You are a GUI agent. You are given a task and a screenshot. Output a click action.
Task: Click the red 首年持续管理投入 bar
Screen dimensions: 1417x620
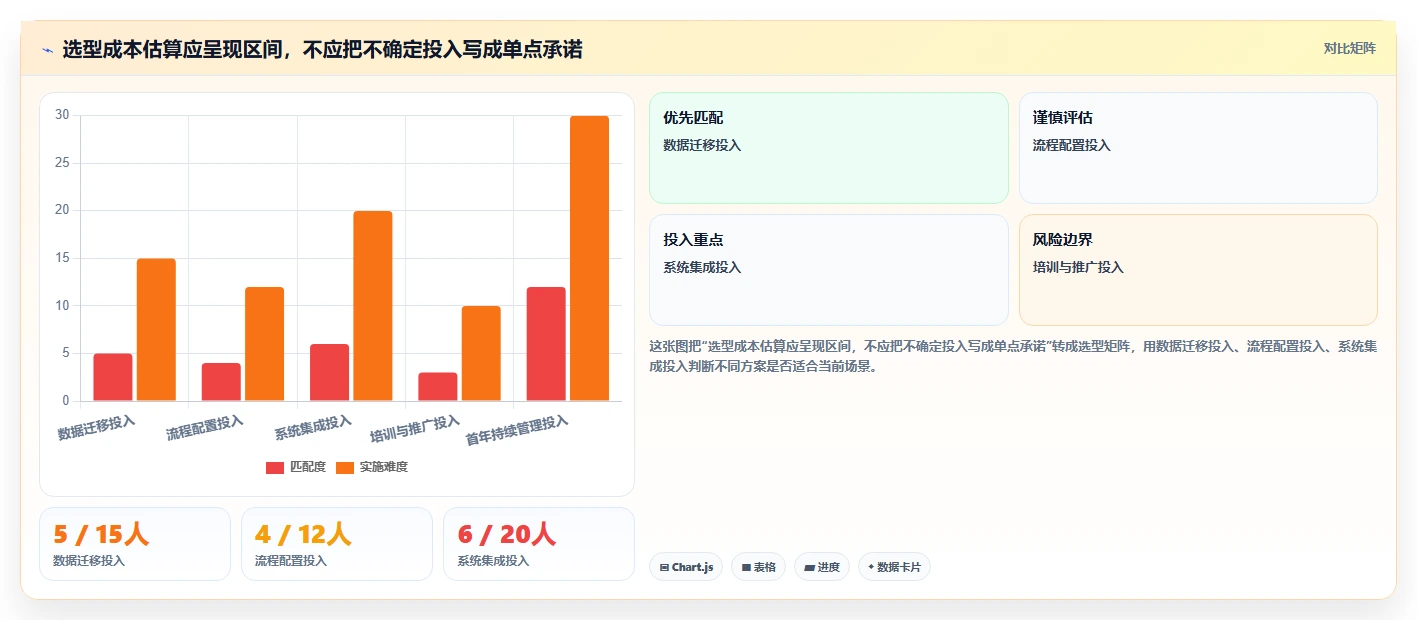coord(546,344)
